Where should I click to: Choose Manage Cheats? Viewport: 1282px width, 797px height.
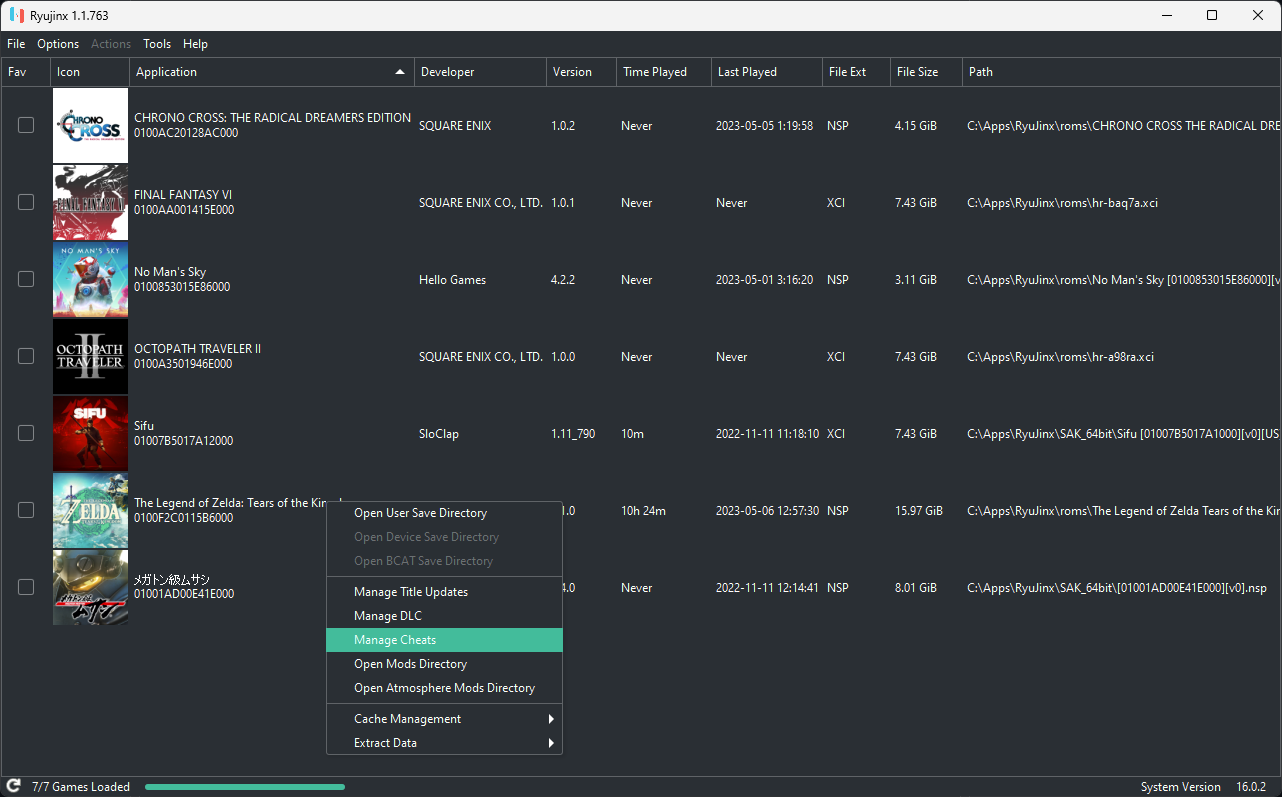pyautogui.click(x=444, y=640)
